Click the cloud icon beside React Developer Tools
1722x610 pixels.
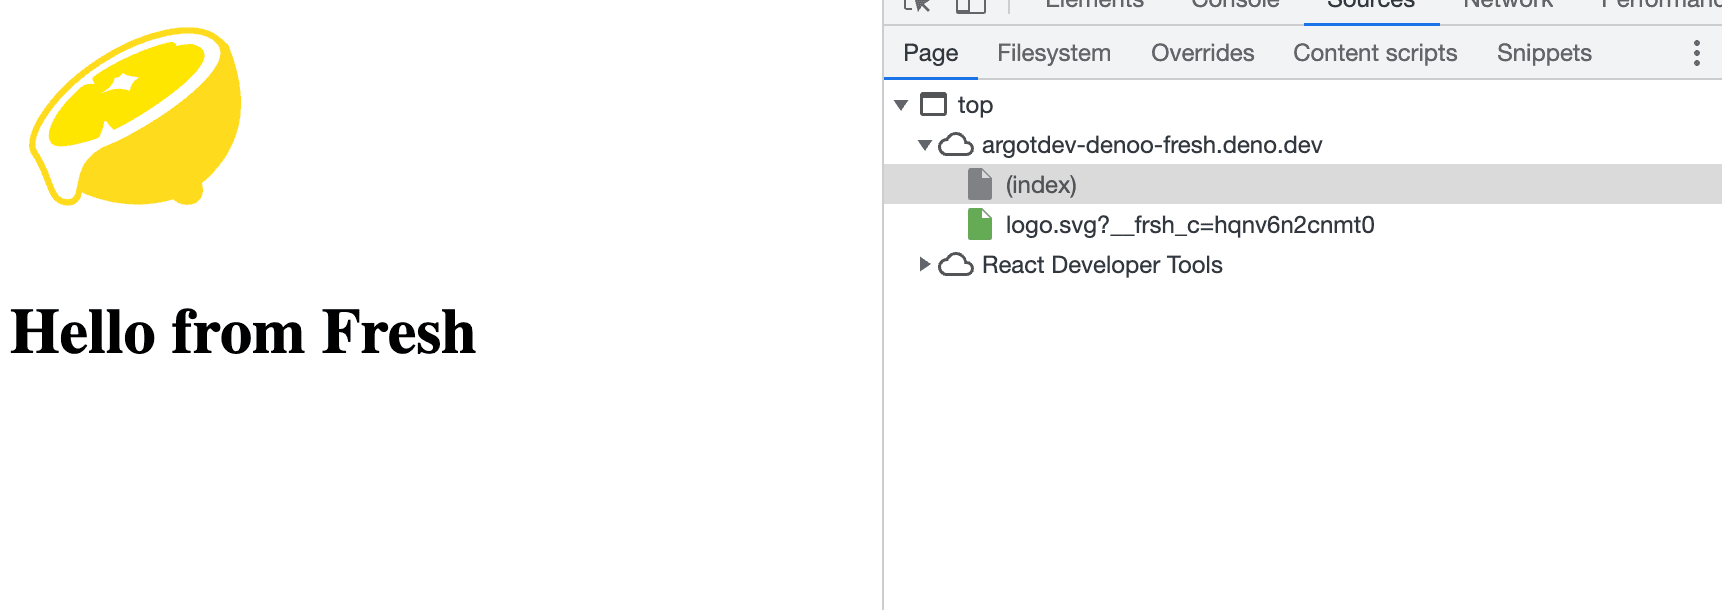coord(956,265)
